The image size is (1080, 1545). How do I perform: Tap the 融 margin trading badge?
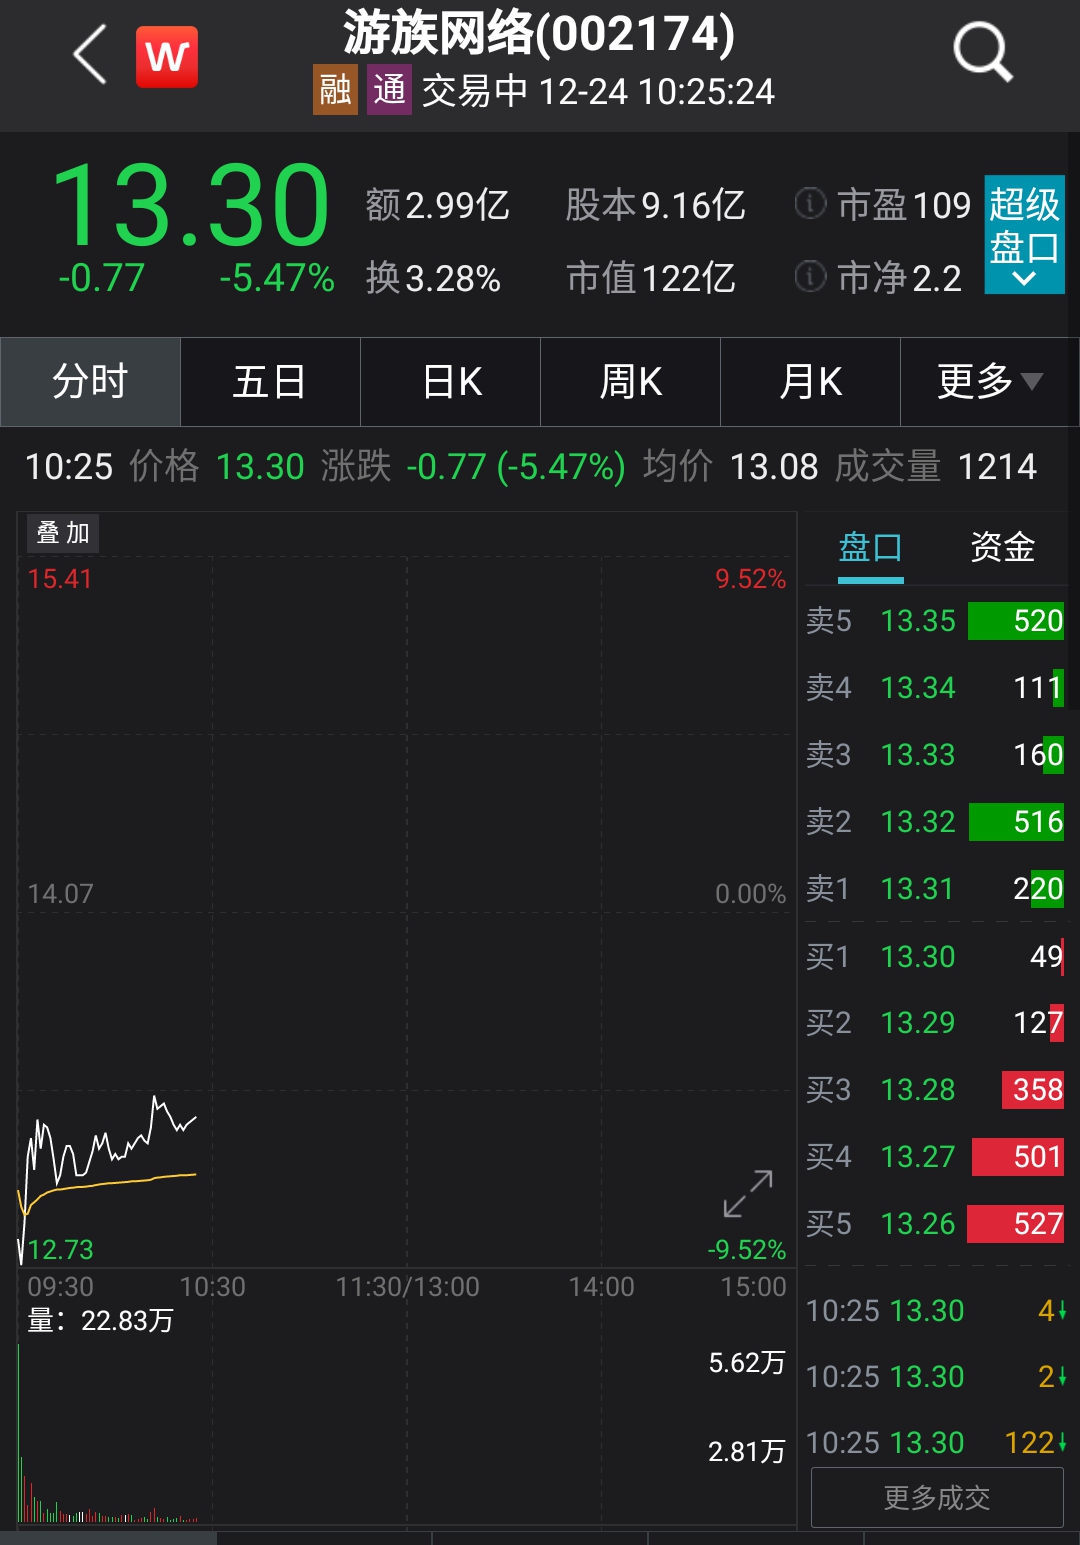tap(335, 90)
